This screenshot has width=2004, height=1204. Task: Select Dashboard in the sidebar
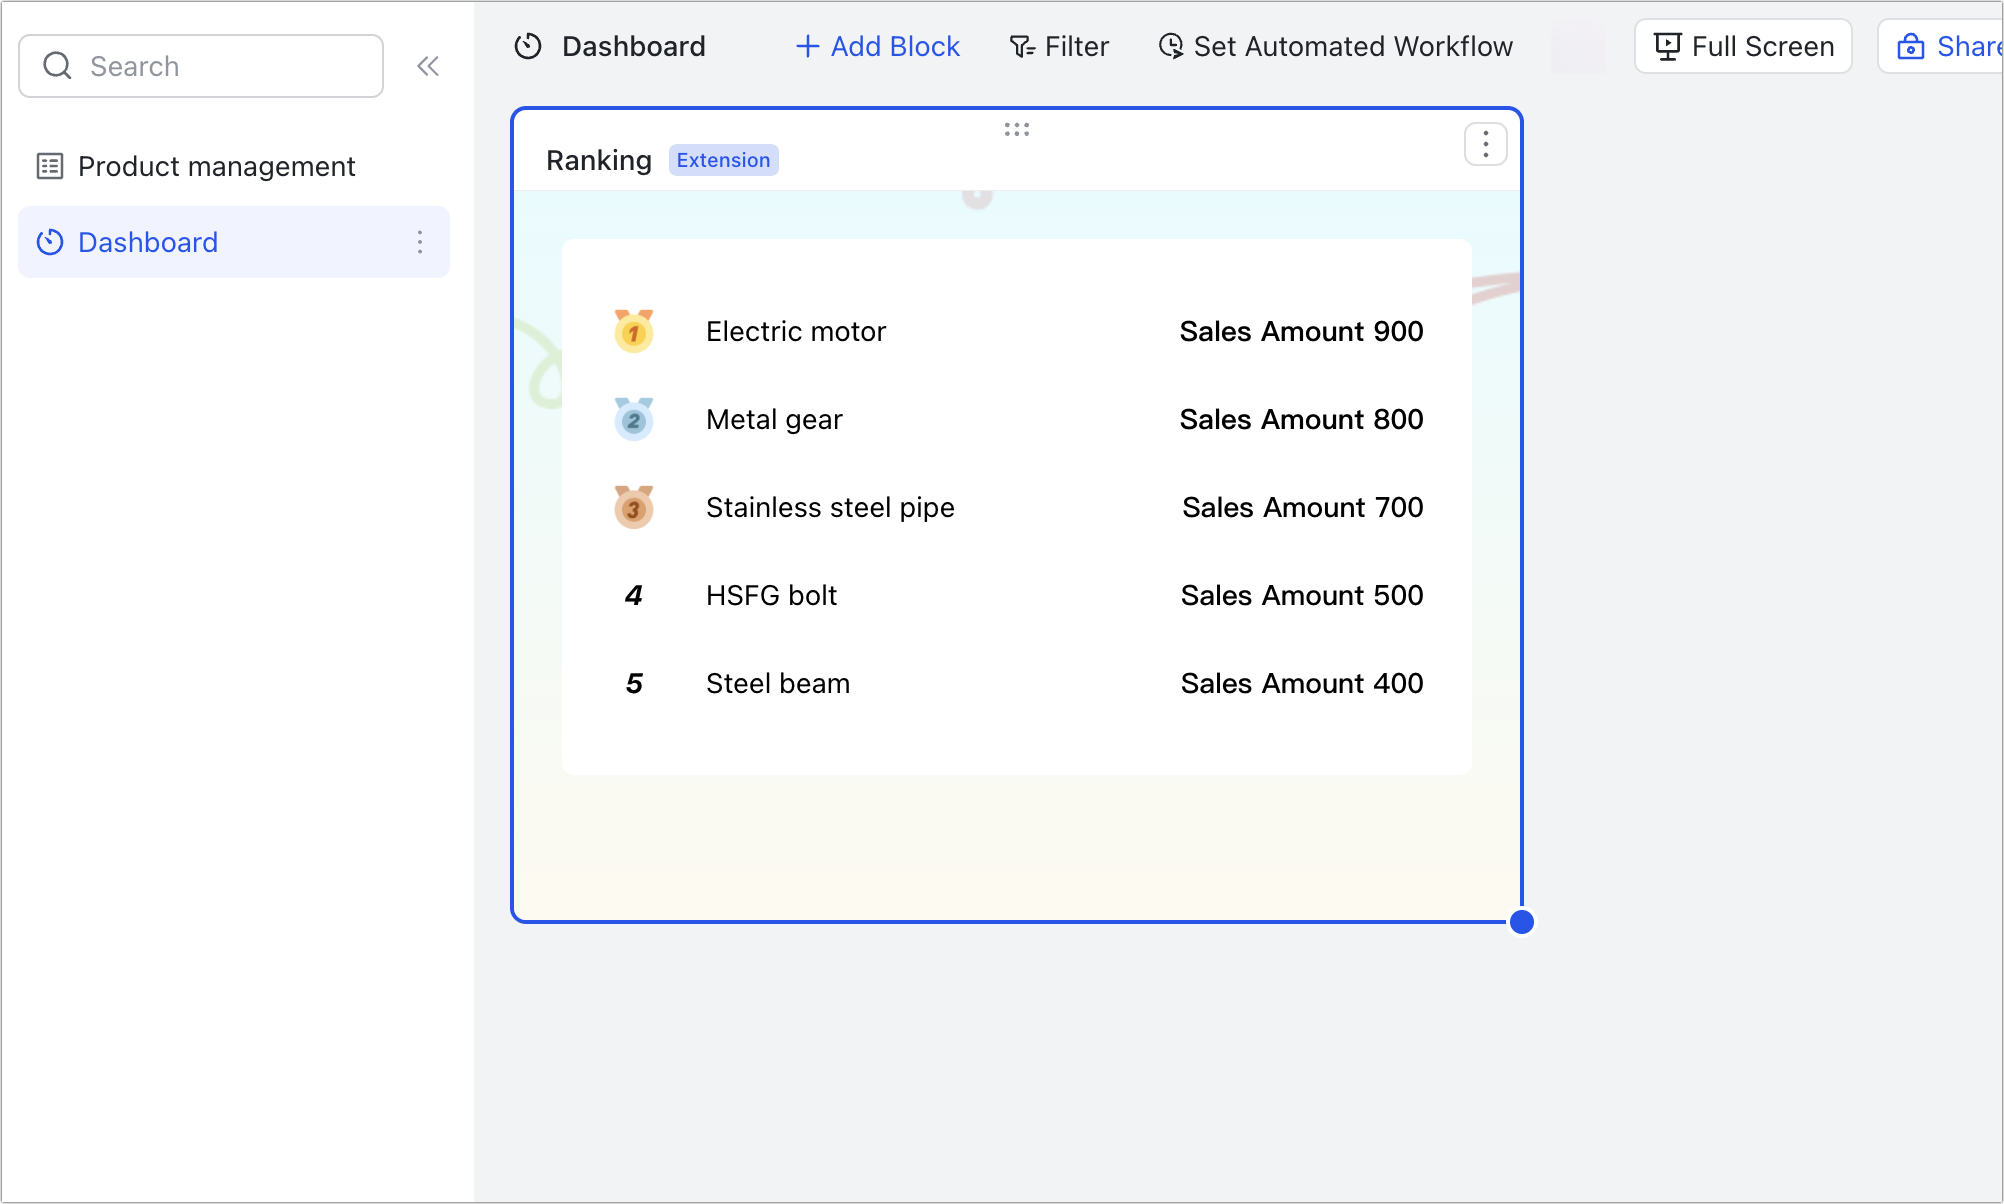(148, 242)
